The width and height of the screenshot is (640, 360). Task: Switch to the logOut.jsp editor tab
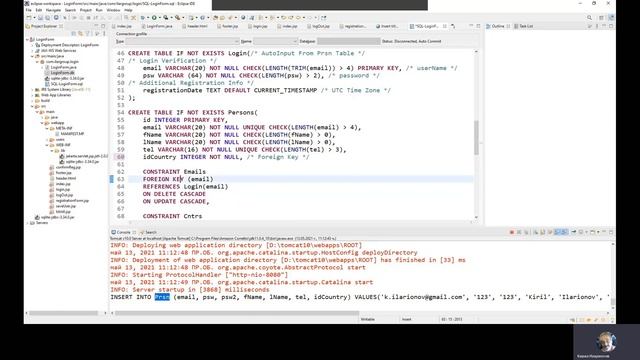[x=318, y=26]
